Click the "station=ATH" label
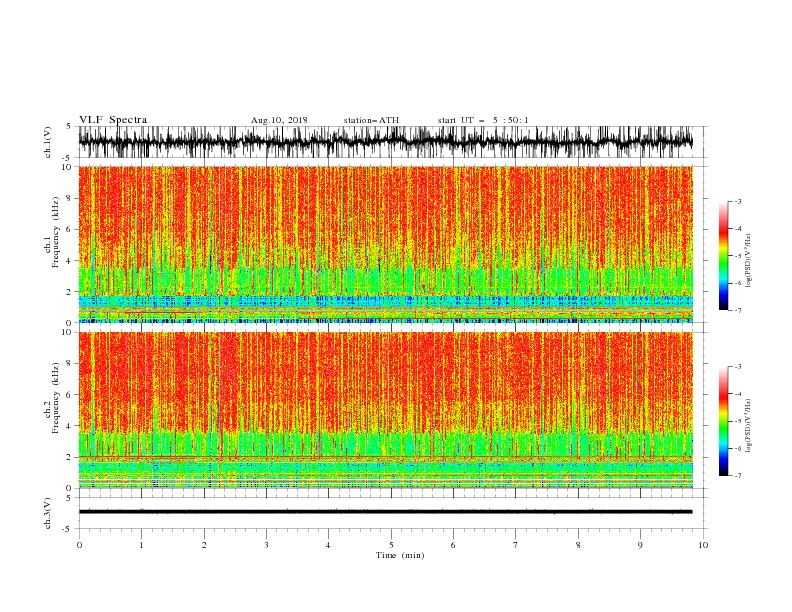 pyautogui.click(x=371, y=120)
